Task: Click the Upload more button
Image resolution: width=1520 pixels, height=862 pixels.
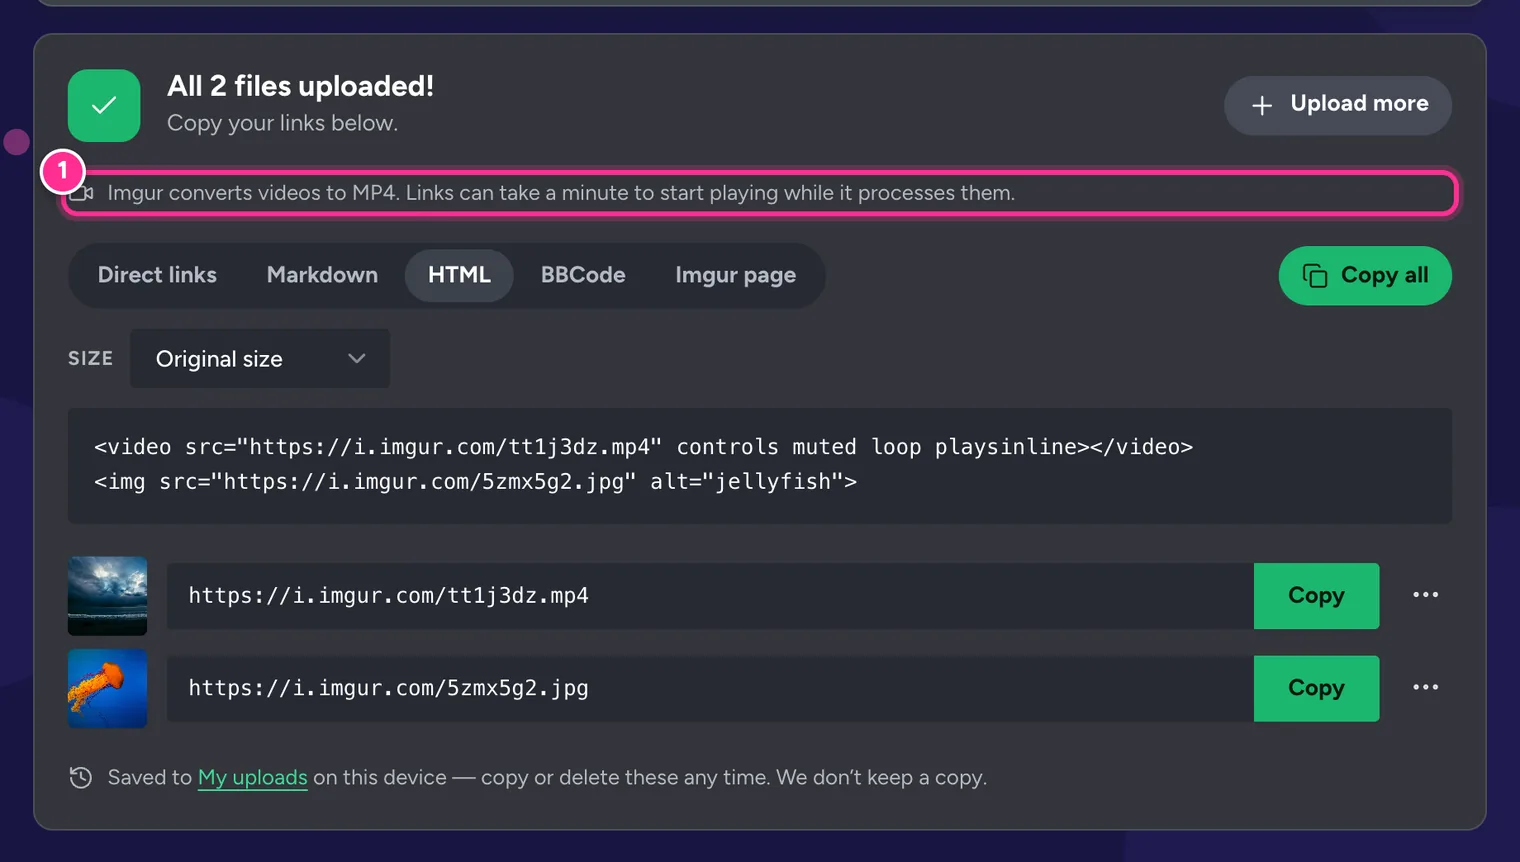Action: [1338, 105]
